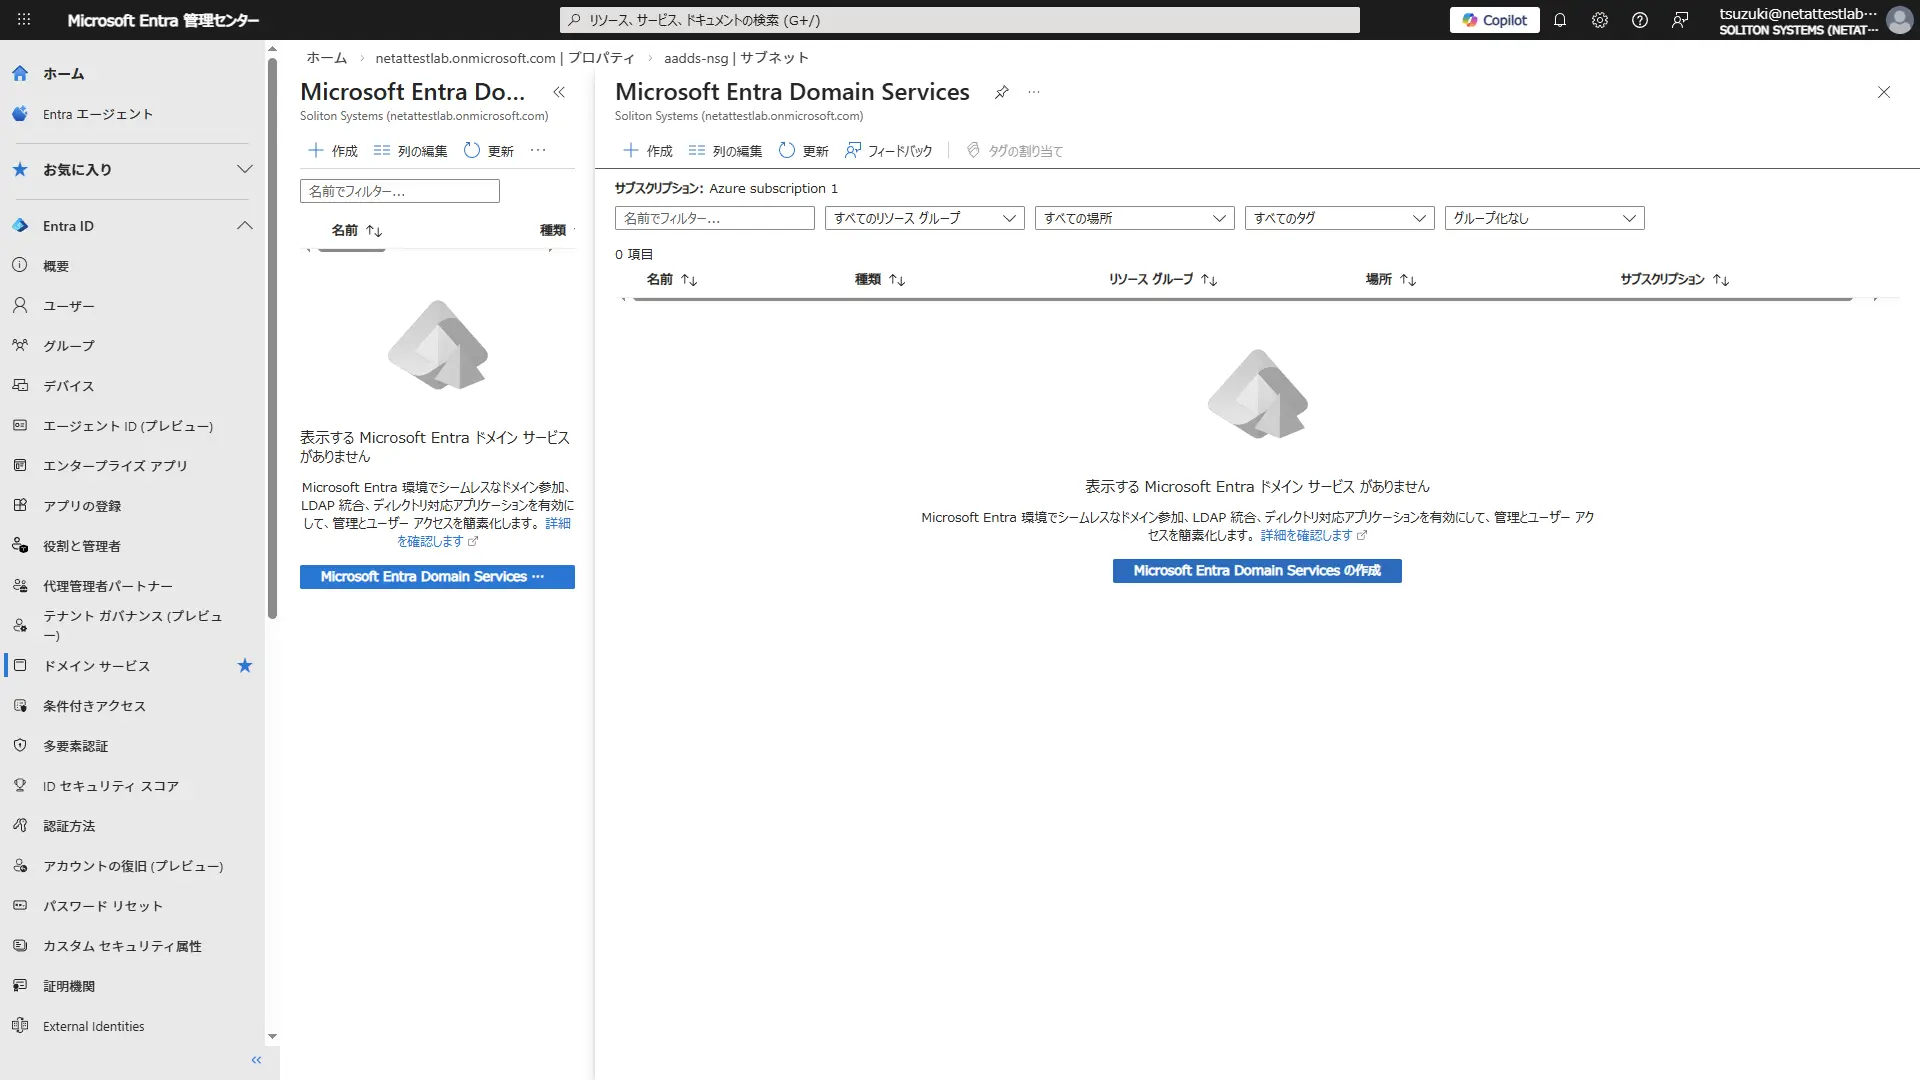Click refresh icon in right toolbar
Screen dimensions: 1920x1080
pyautogui.click(x=787, y=151)
